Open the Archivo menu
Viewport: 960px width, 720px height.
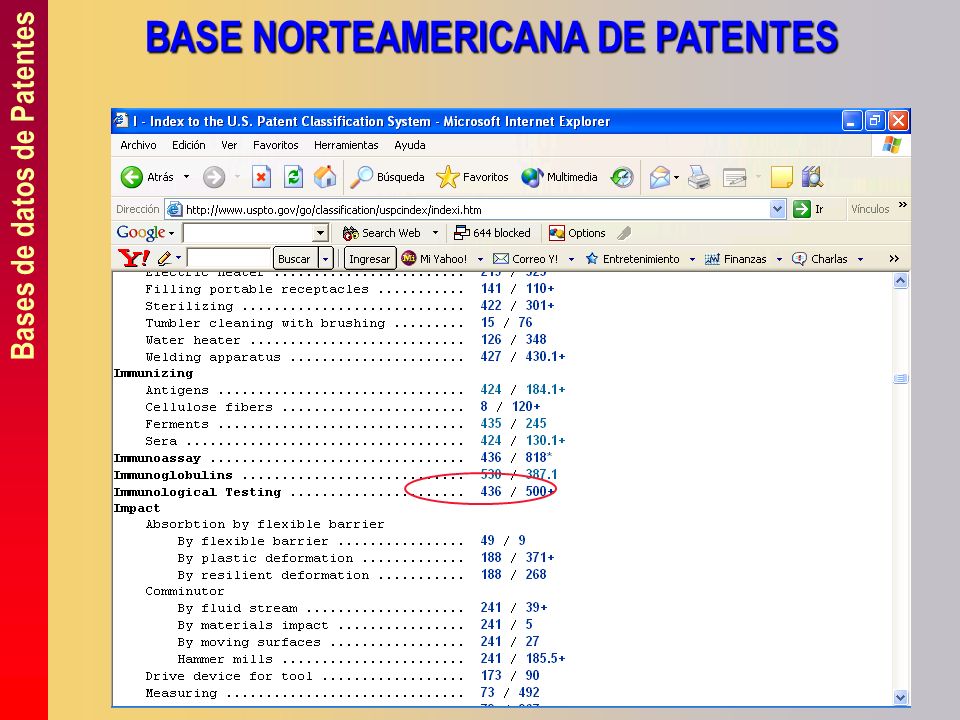pyautogui.click(x=138, y=145)
